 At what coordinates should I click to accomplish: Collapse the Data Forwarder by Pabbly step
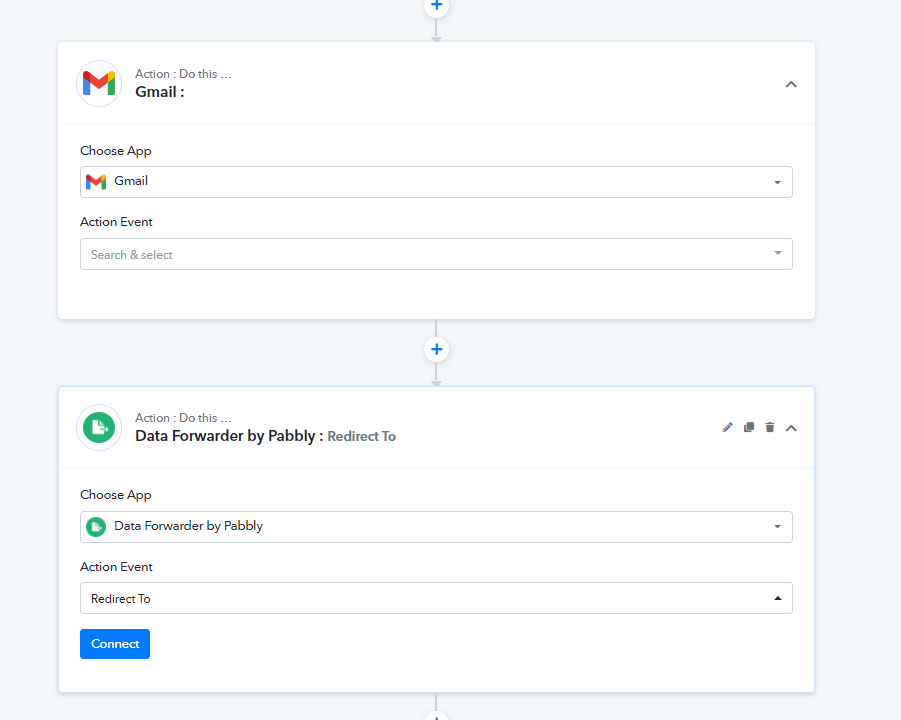point(791,428)
